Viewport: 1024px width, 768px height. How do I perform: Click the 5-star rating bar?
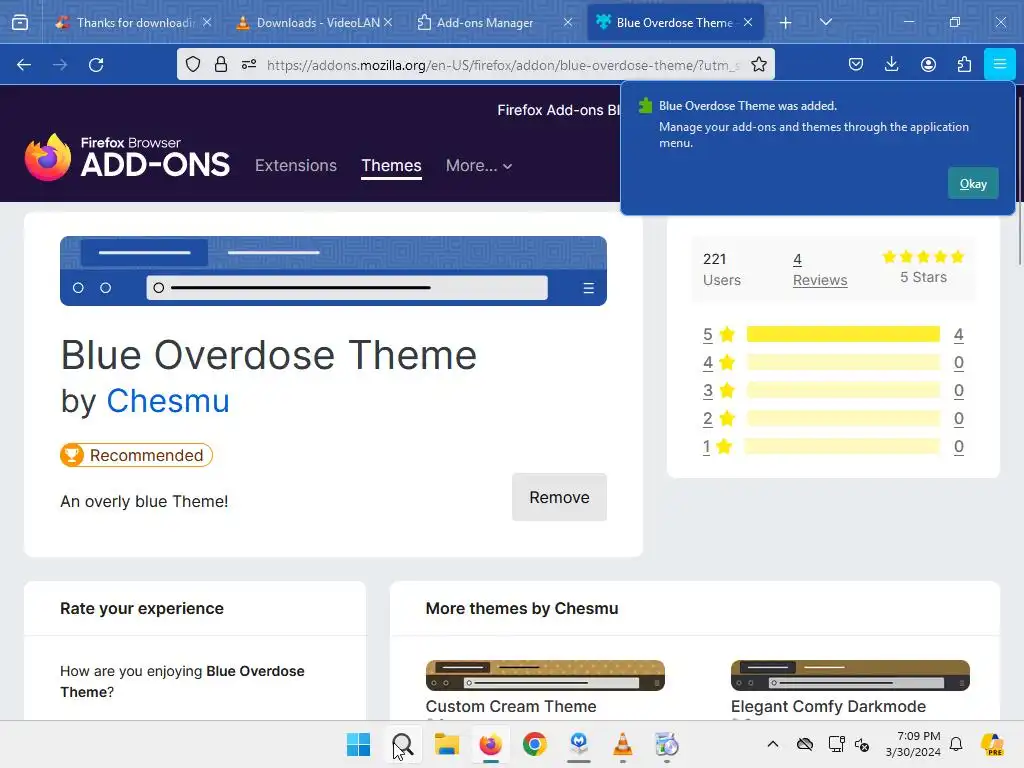843,334
